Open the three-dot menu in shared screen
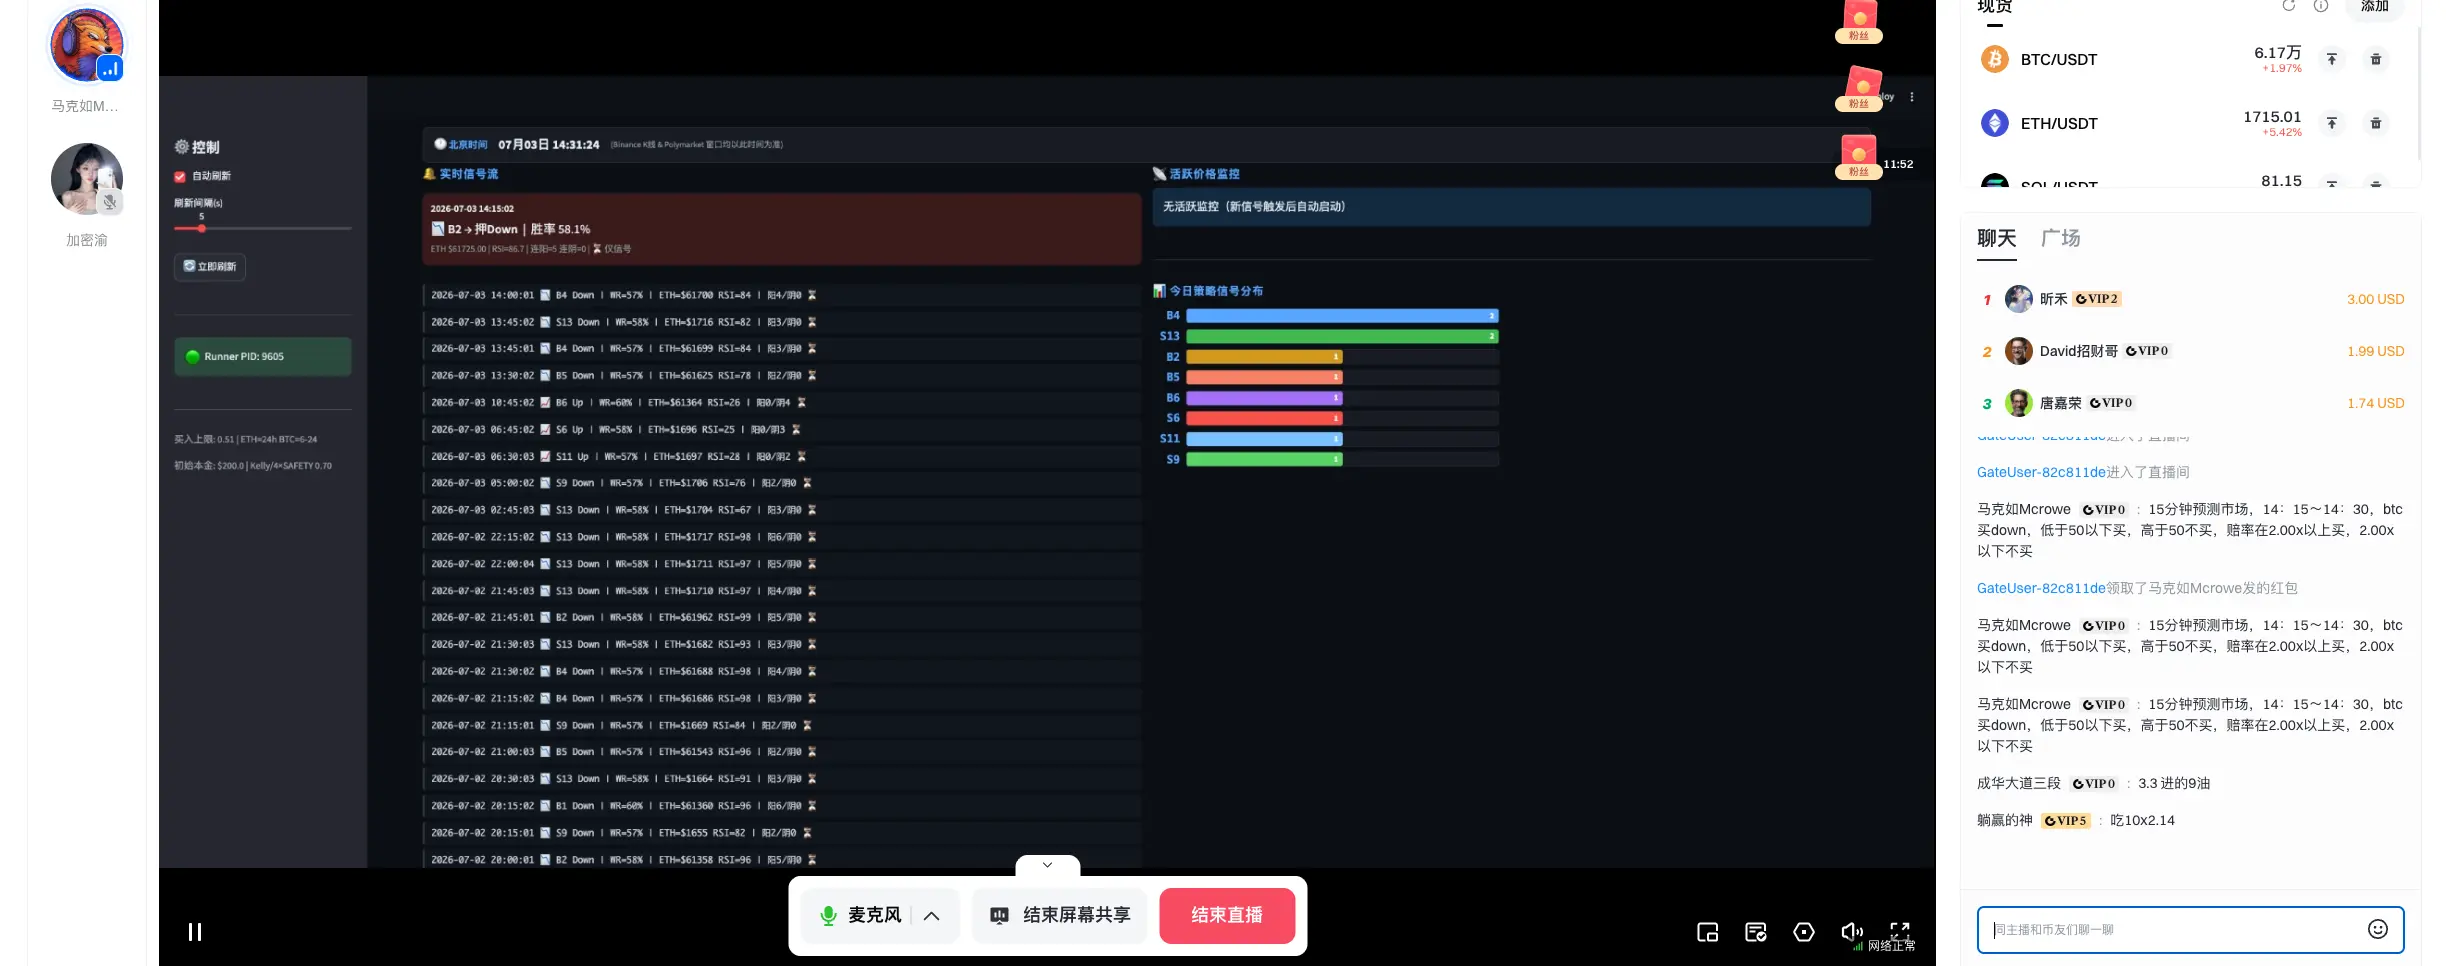Viewport: 2446px width, 966px height. 1911,97
